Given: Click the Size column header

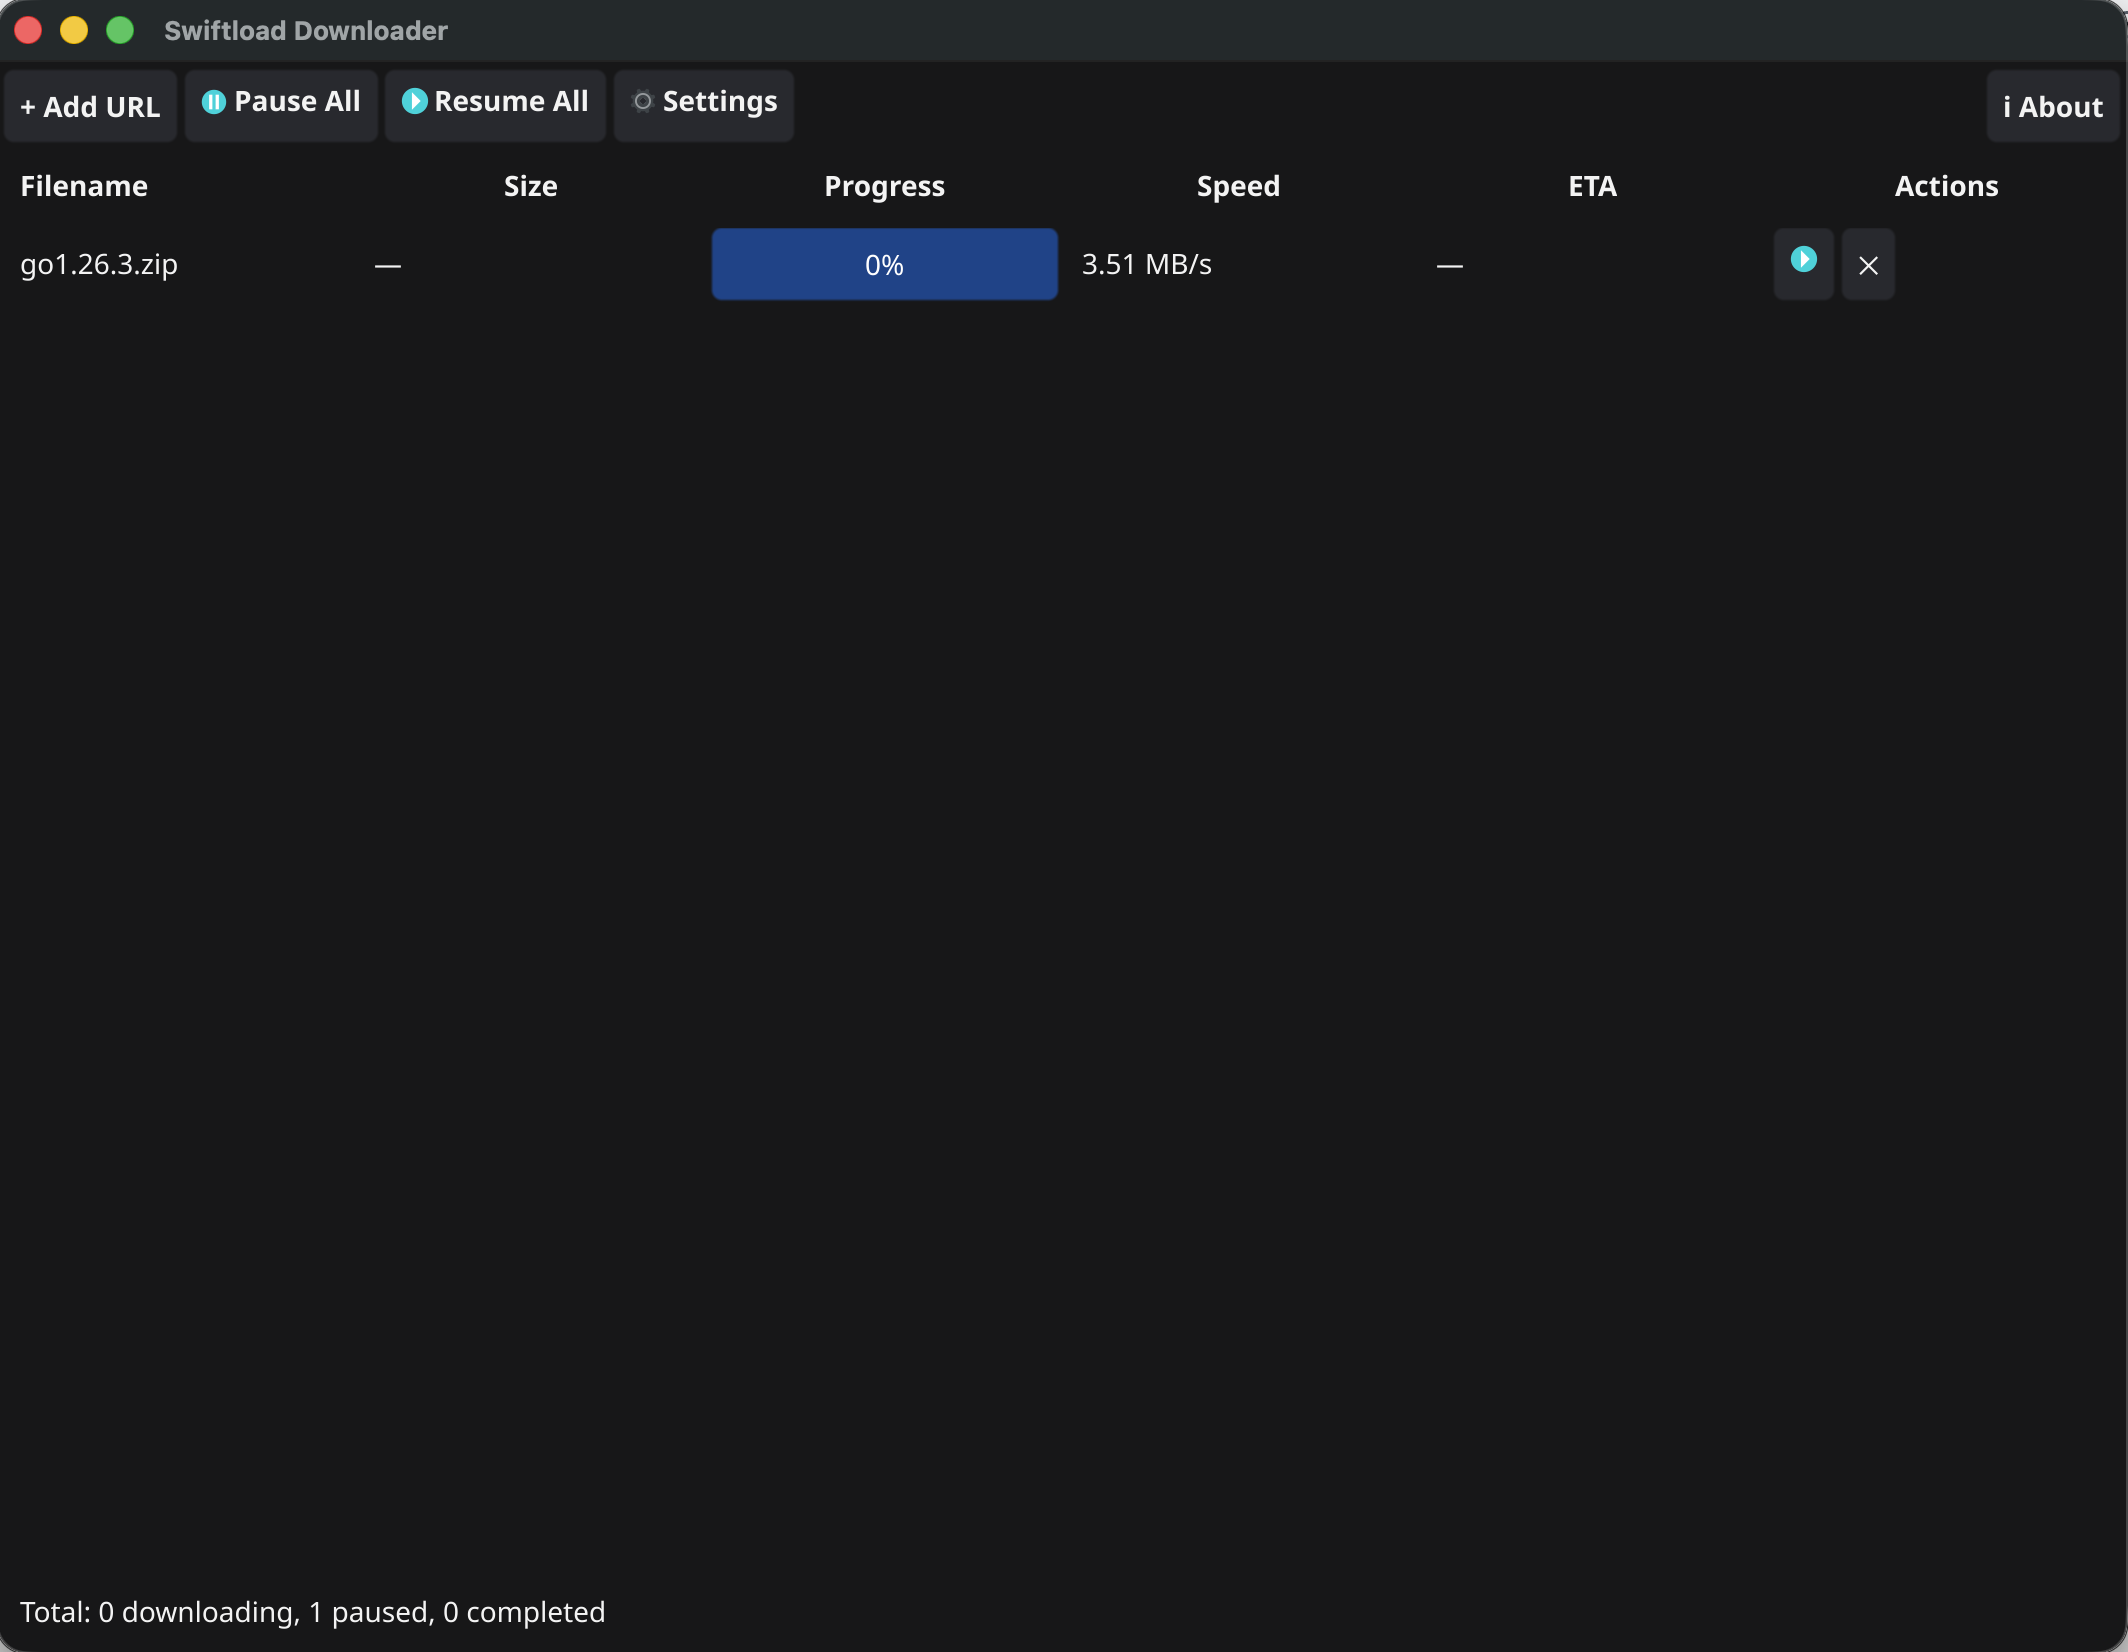Looking at the screenshot, I should tap(530, 186).
